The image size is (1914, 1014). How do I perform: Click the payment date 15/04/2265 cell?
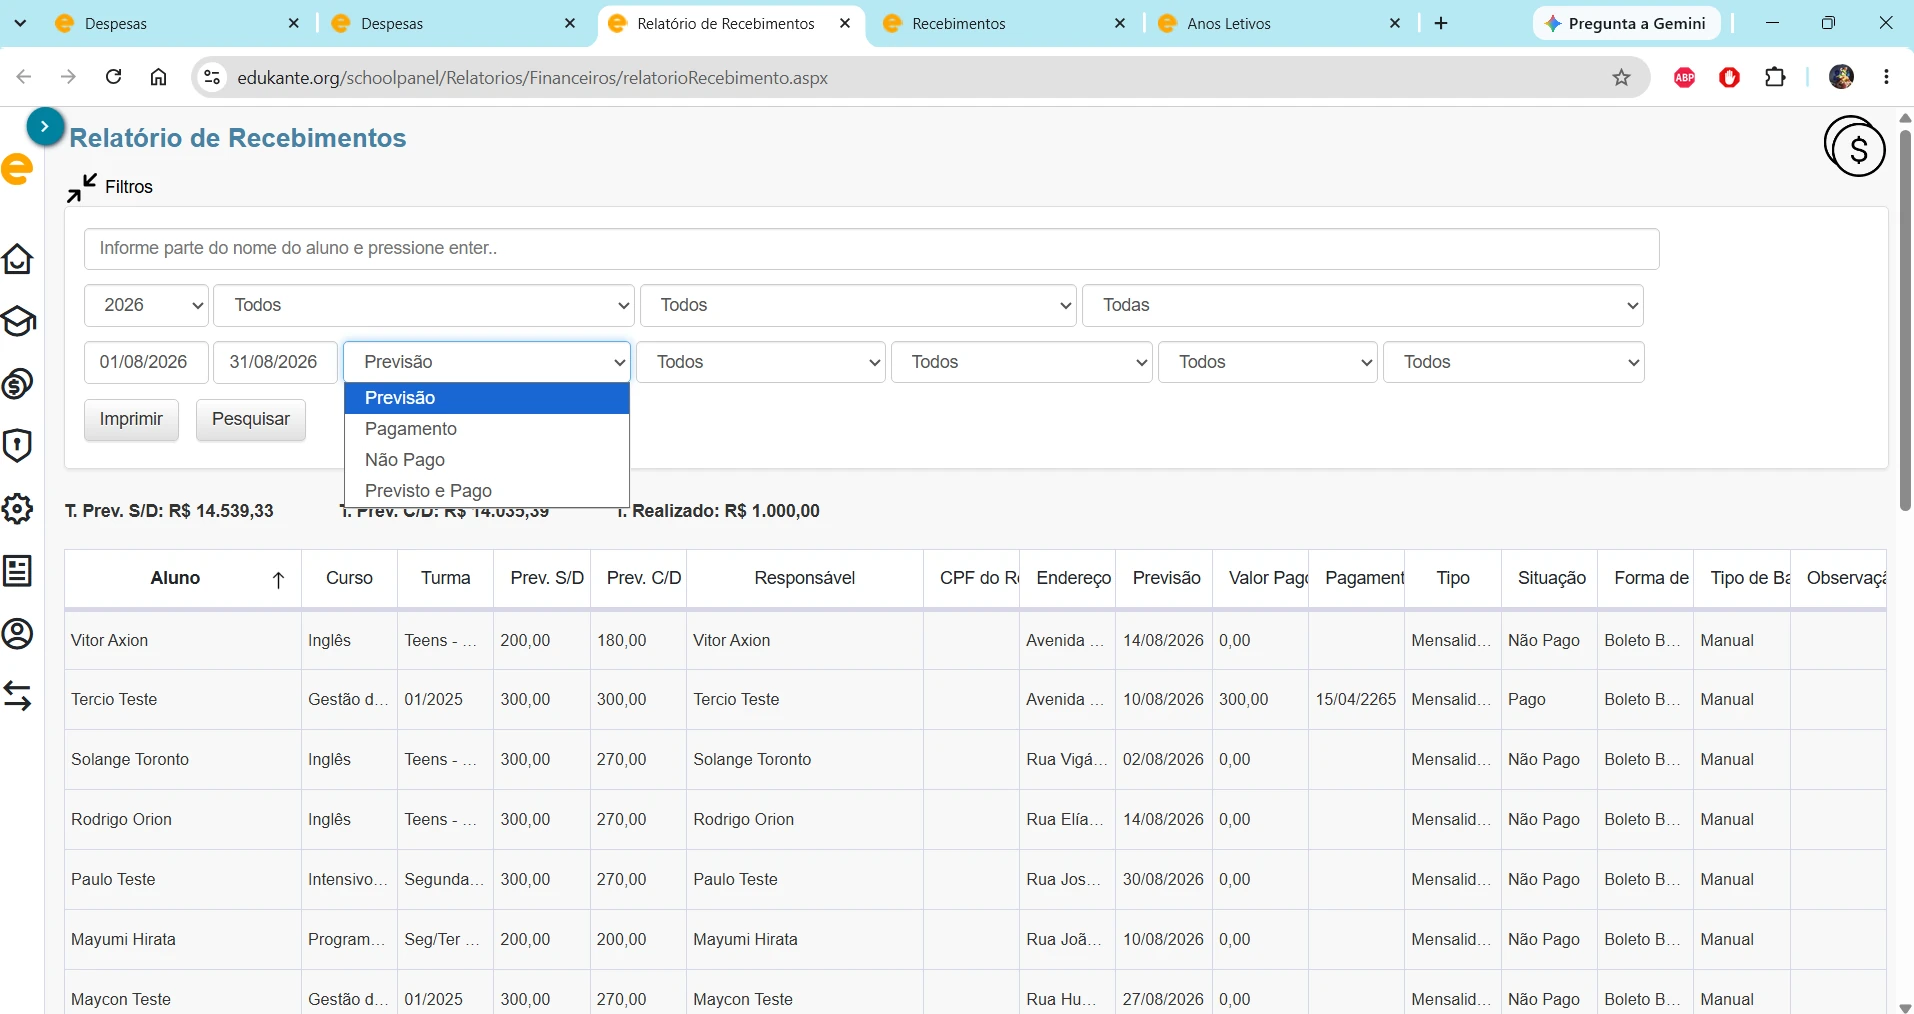click(1356, 700)
